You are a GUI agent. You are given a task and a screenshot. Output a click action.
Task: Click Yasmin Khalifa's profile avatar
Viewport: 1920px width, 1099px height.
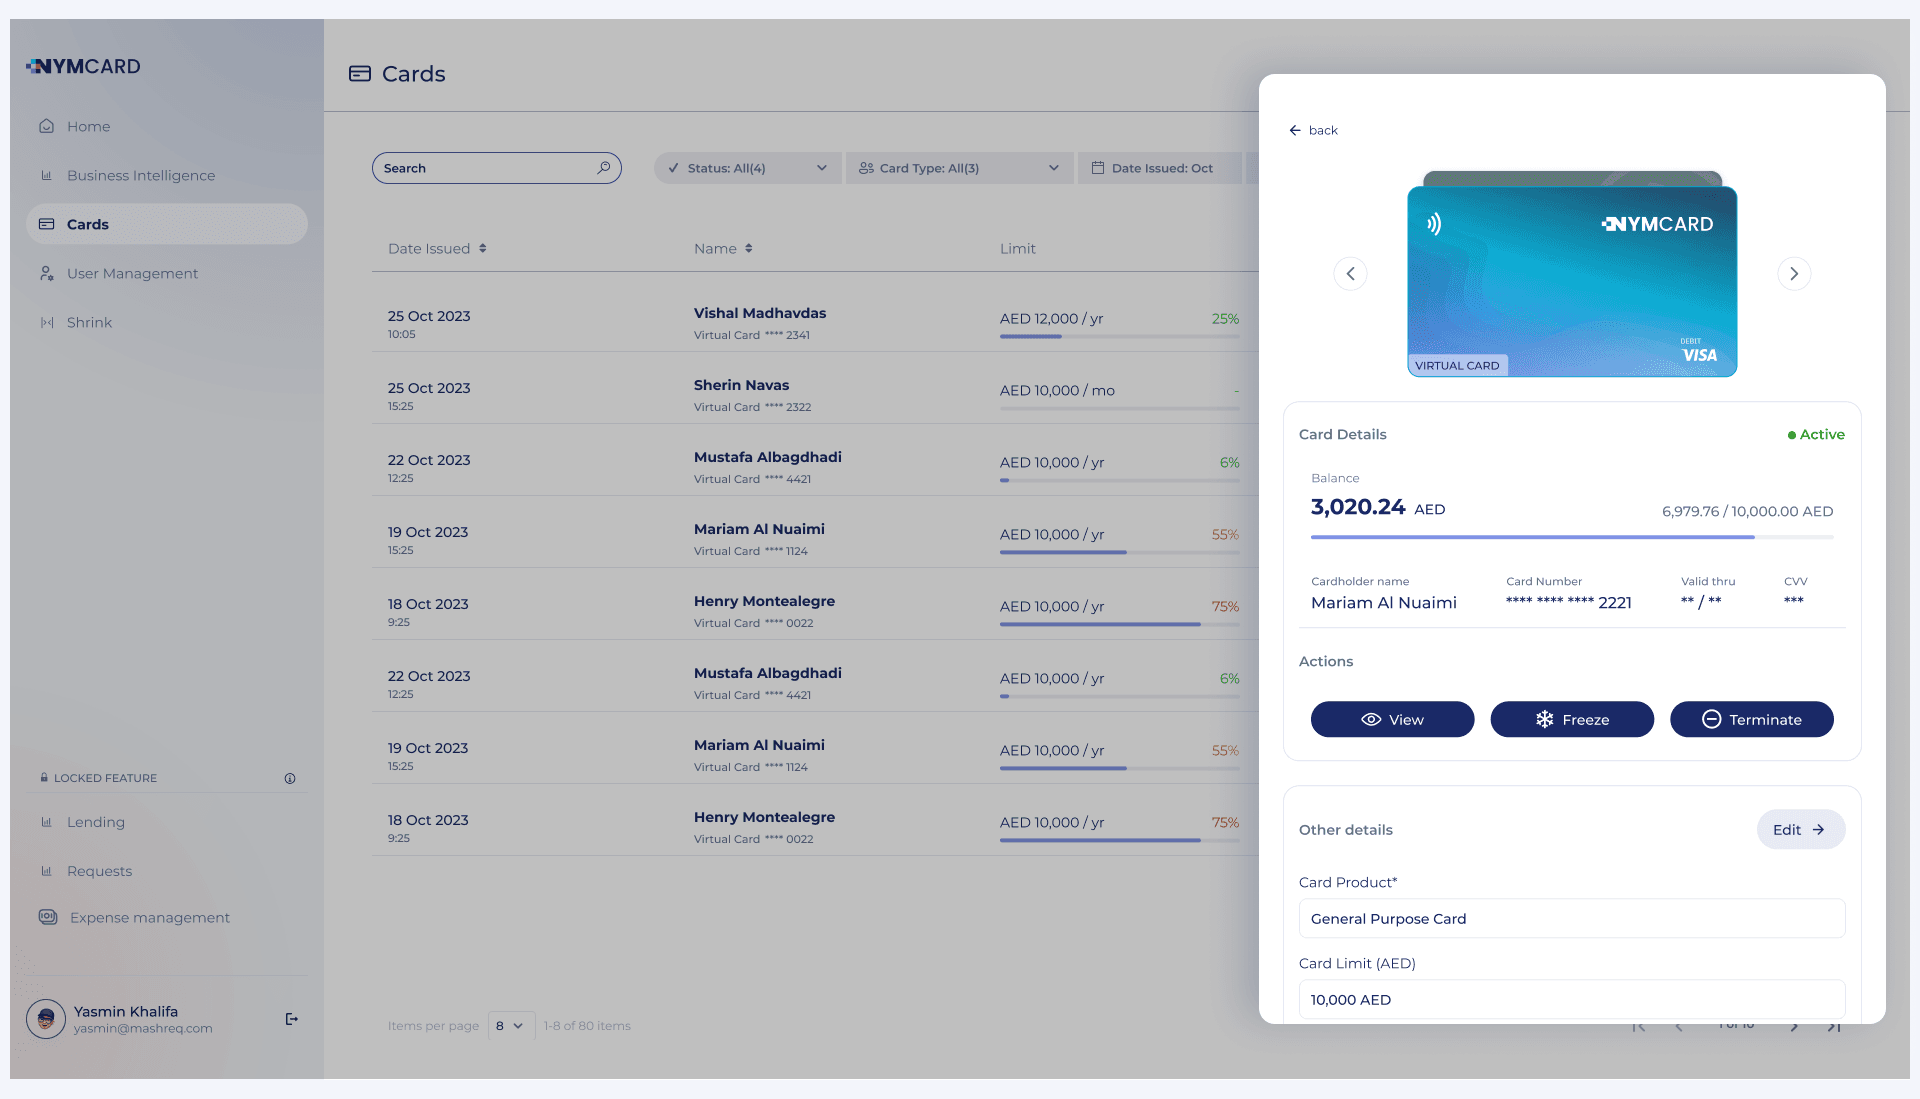pyautogui.click(x=46, y=1019)
